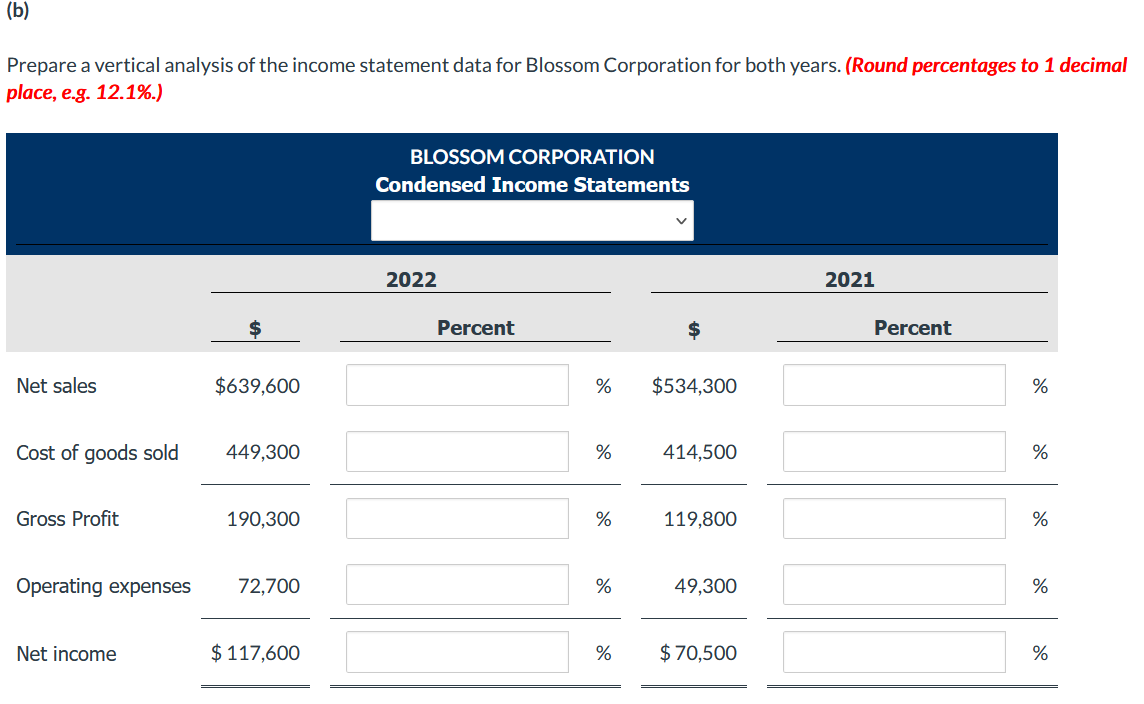Viewport: 1144px width, 704px height.
Task: Click the BLOSSOM CORPORATION title
Action: tap(531, 156)
